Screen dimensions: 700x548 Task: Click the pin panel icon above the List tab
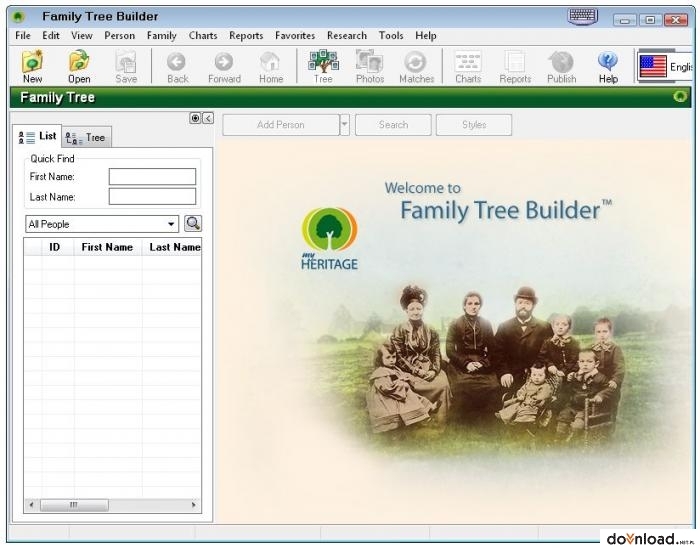[195, 118]
